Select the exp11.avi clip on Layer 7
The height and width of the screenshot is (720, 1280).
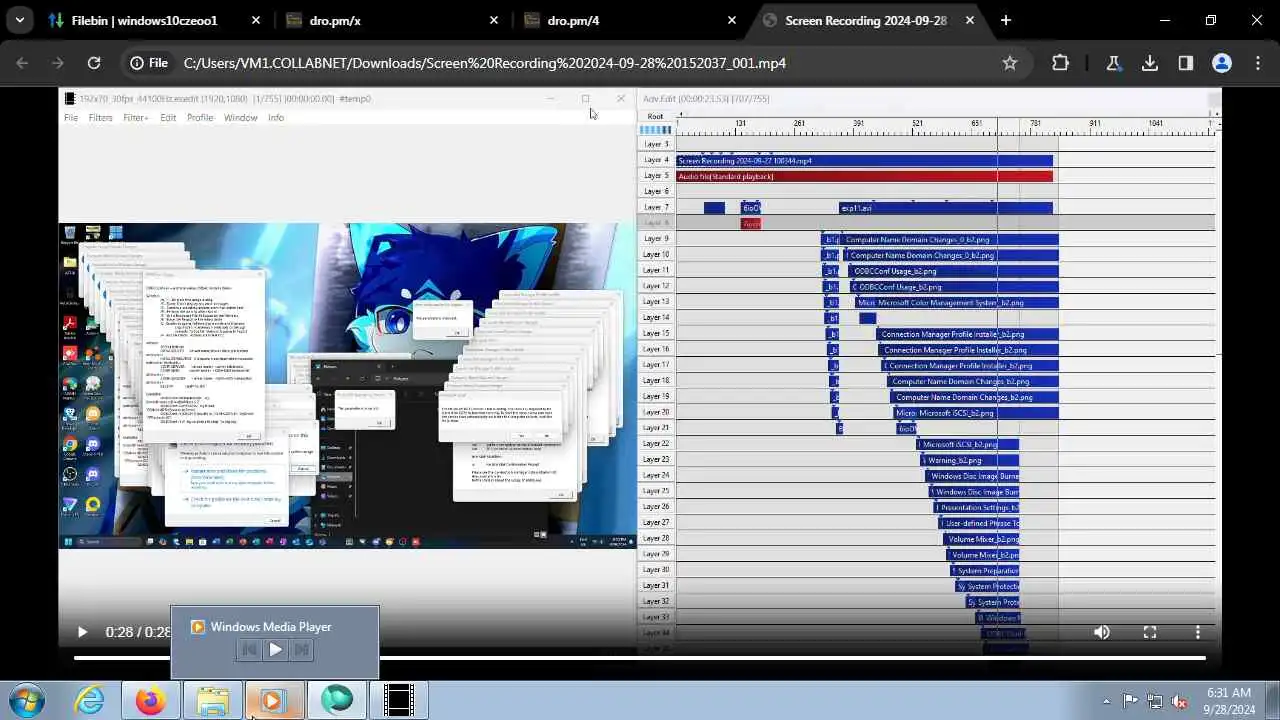point(945,207)
